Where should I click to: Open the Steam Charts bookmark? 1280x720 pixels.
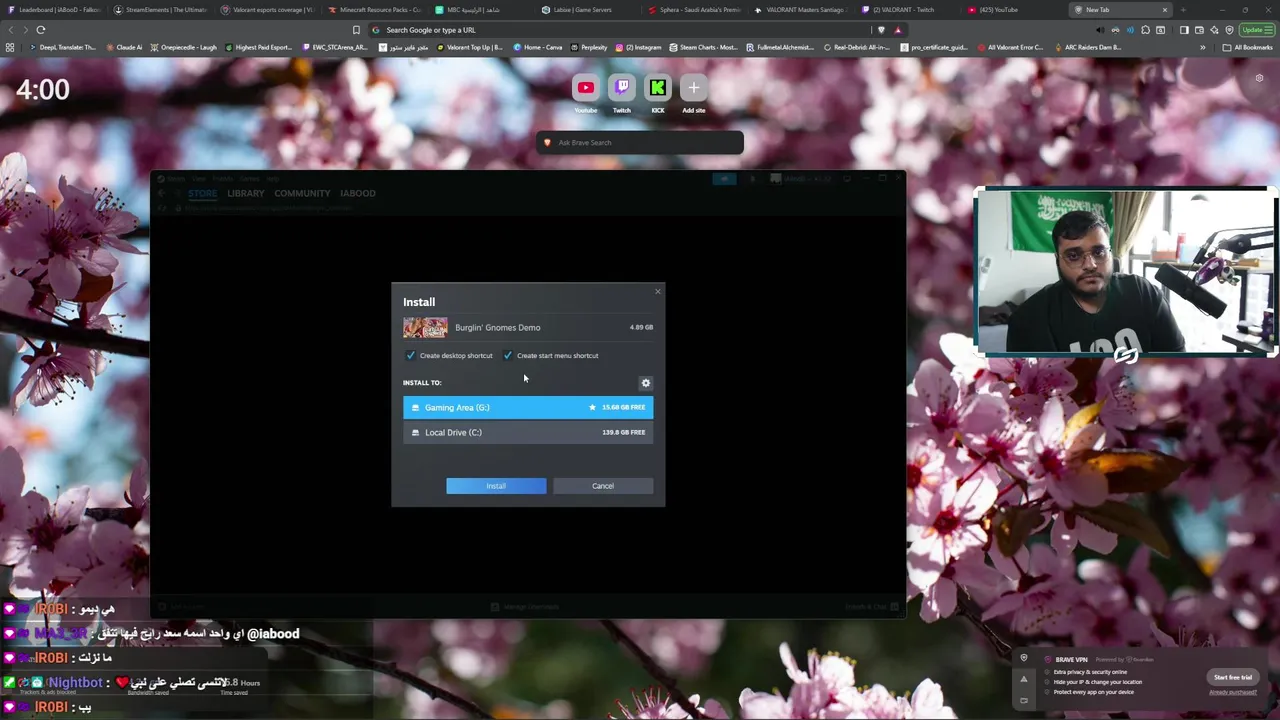pyautogui.click(x=703, y=47)
